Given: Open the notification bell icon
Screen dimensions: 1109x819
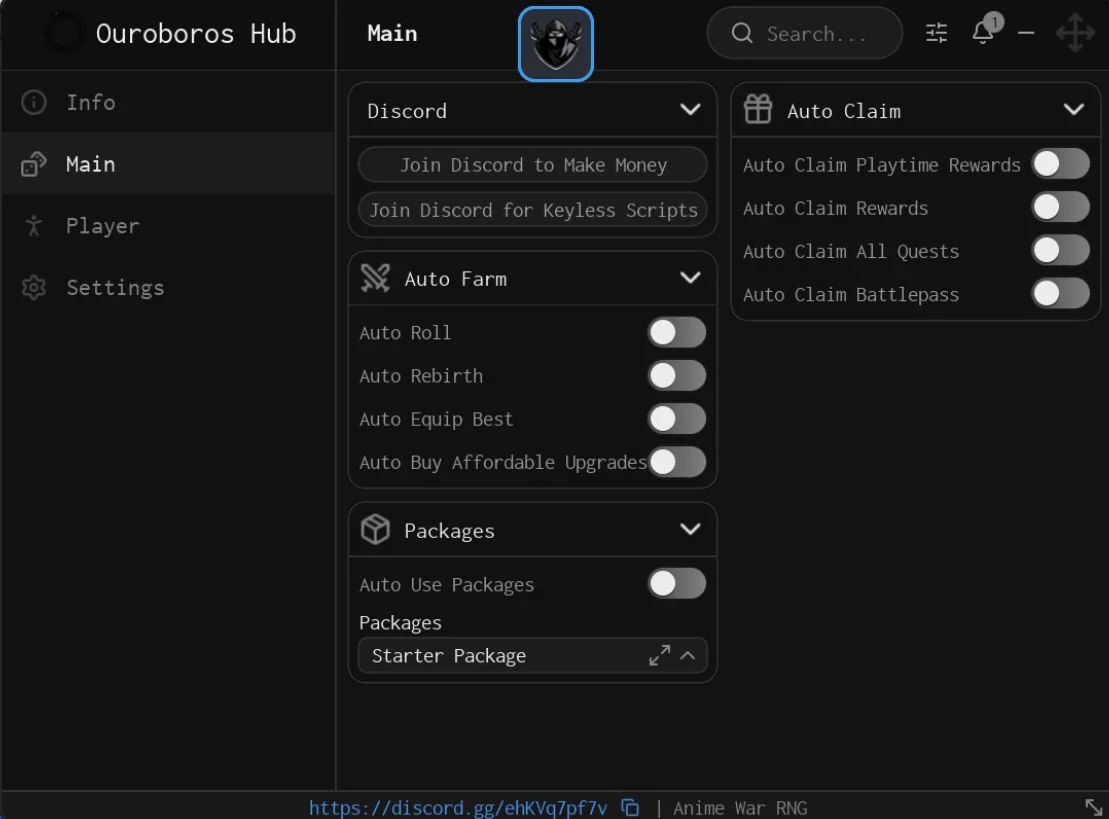Looking at the screenshot, I should coord(985,32).
